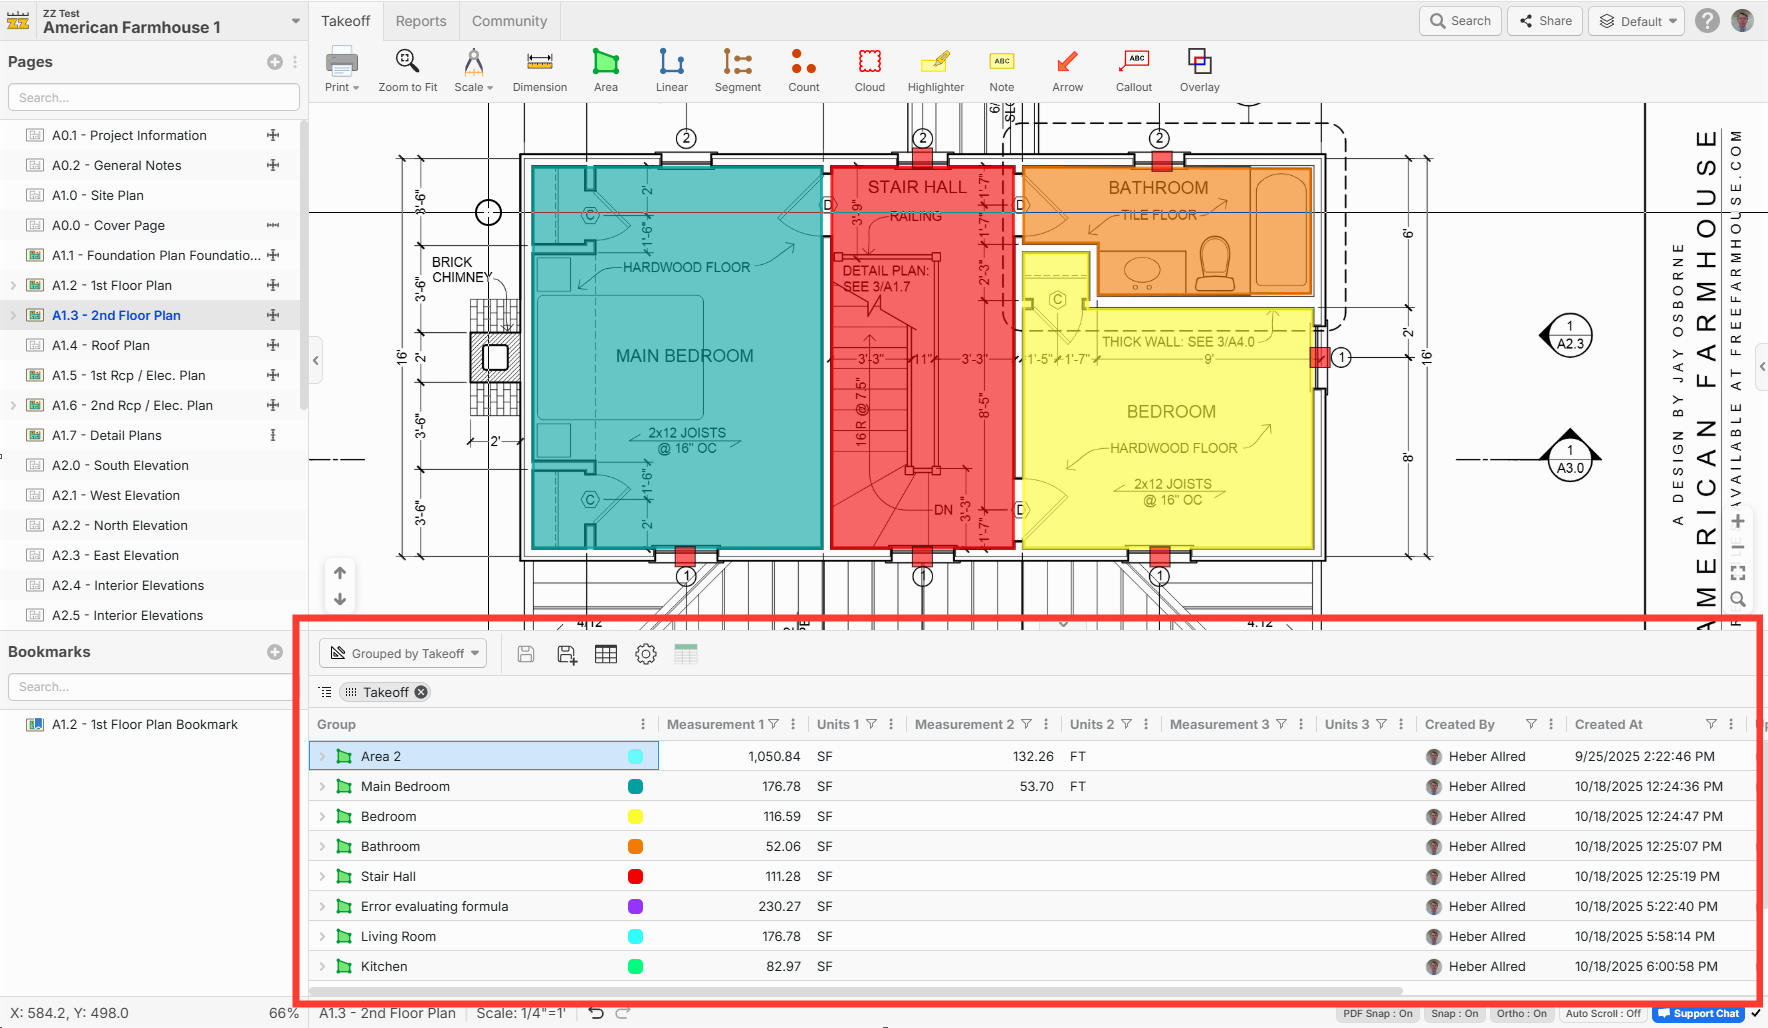The height and width of the screenshot is (1028, 1768).
Task: Click the Dimension tool
Action: coord(539,70)
